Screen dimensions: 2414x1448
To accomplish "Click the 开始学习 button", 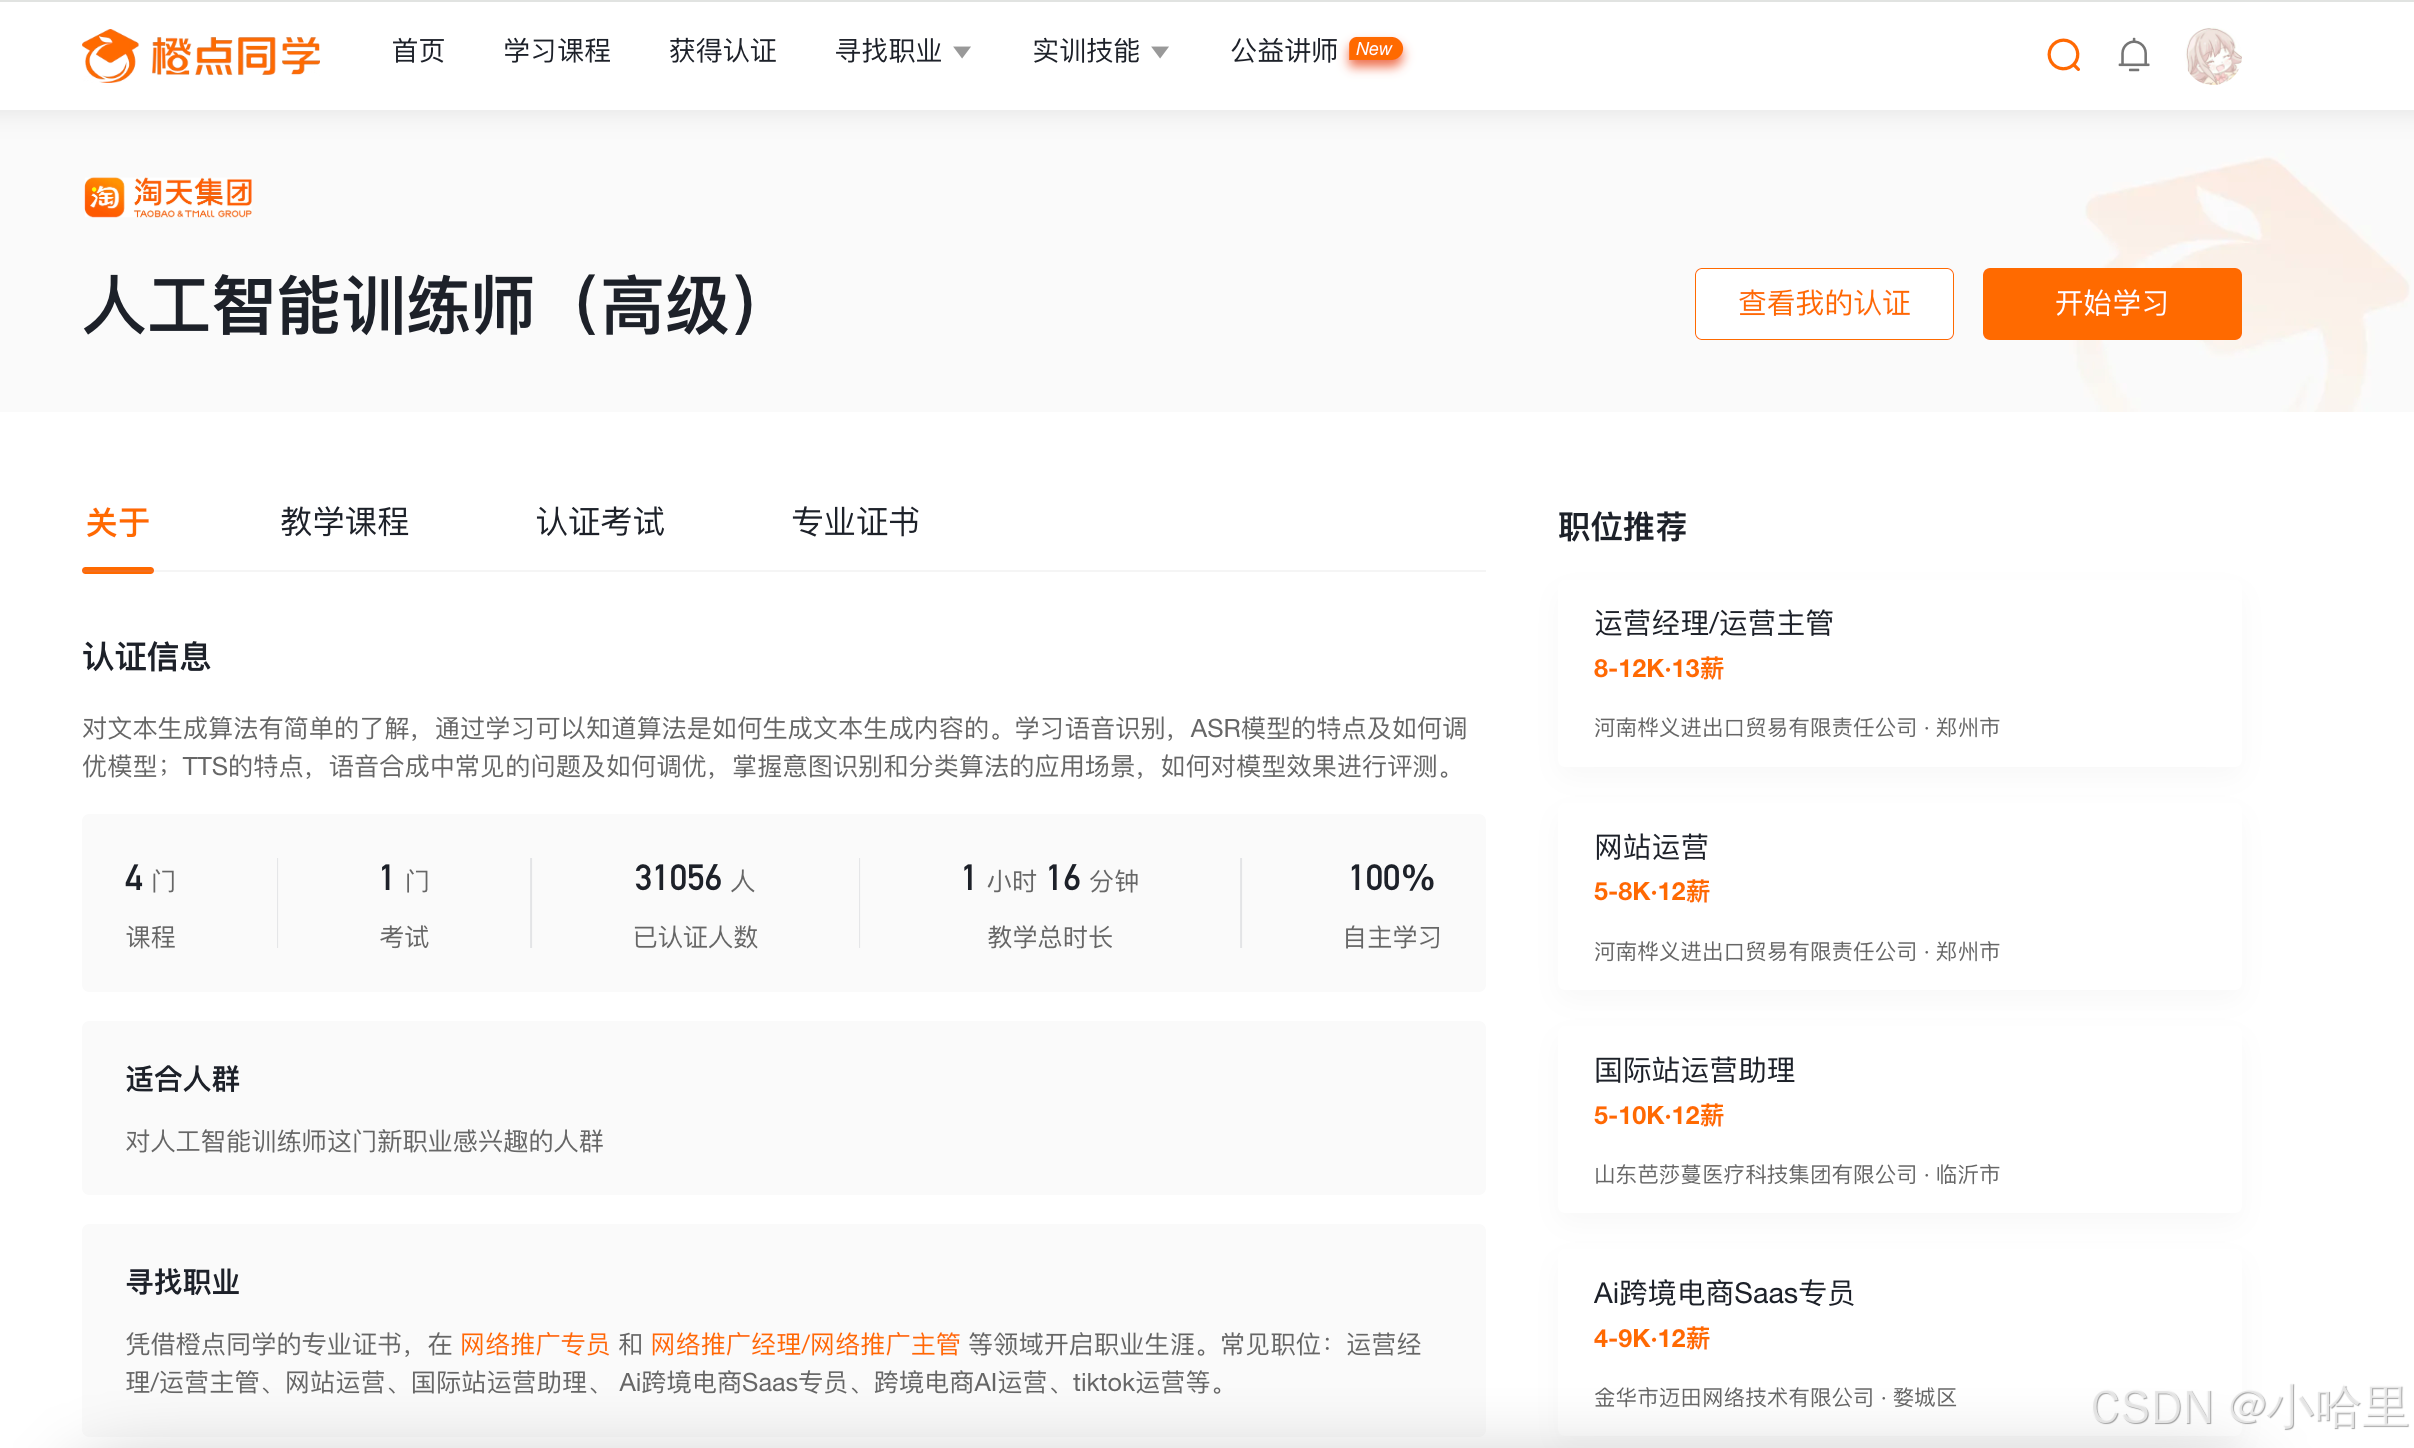I will (2111, 304).
